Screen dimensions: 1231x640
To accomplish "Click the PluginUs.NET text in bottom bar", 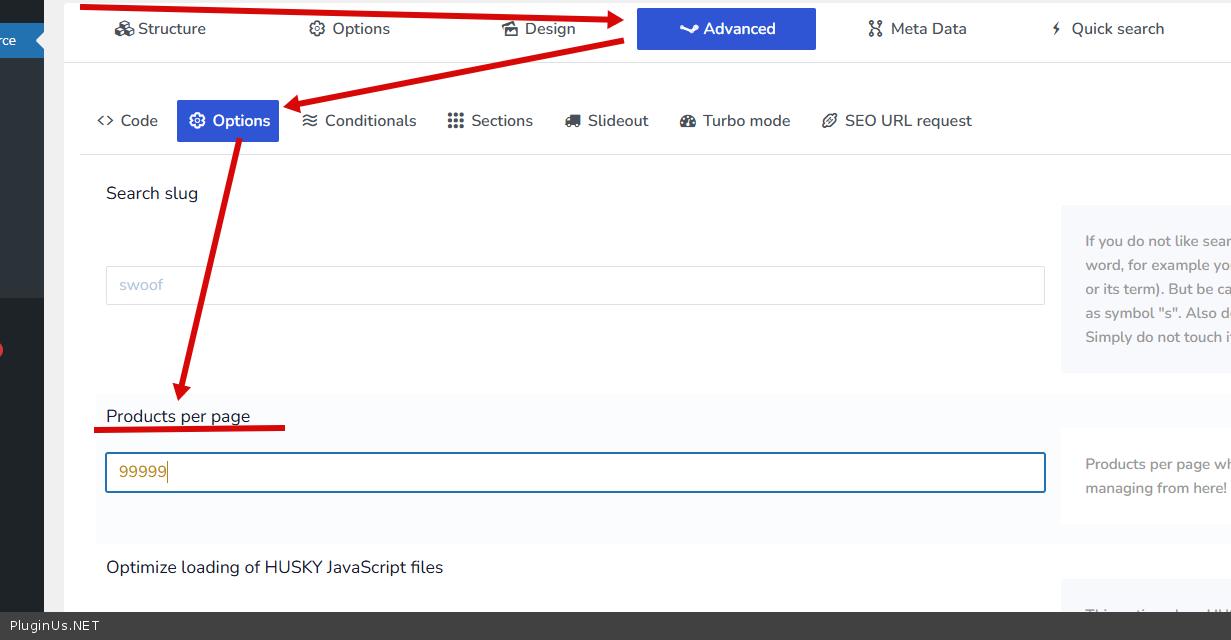I will [55, 626].
